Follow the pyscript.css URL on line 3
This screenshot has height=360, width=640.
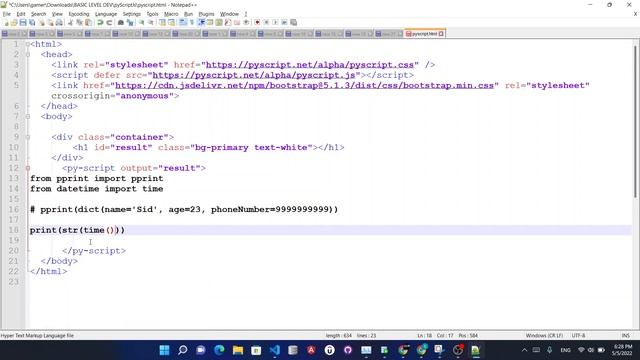click(309, 65)
